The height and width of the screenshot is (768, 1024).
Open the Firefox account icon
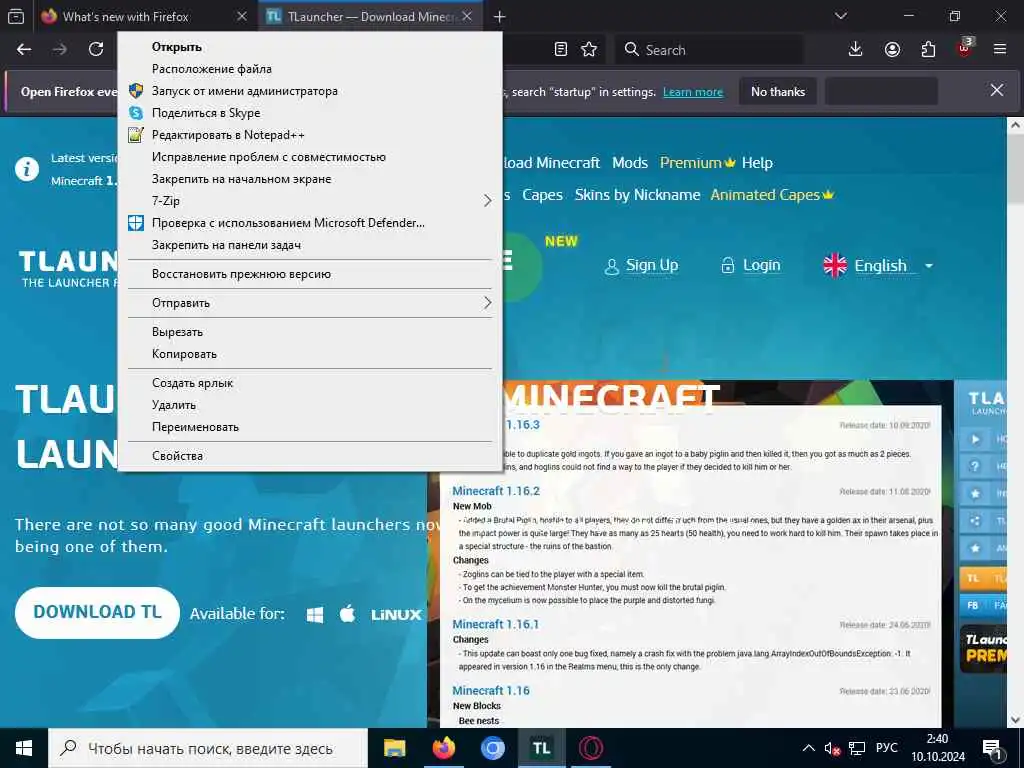892,50
